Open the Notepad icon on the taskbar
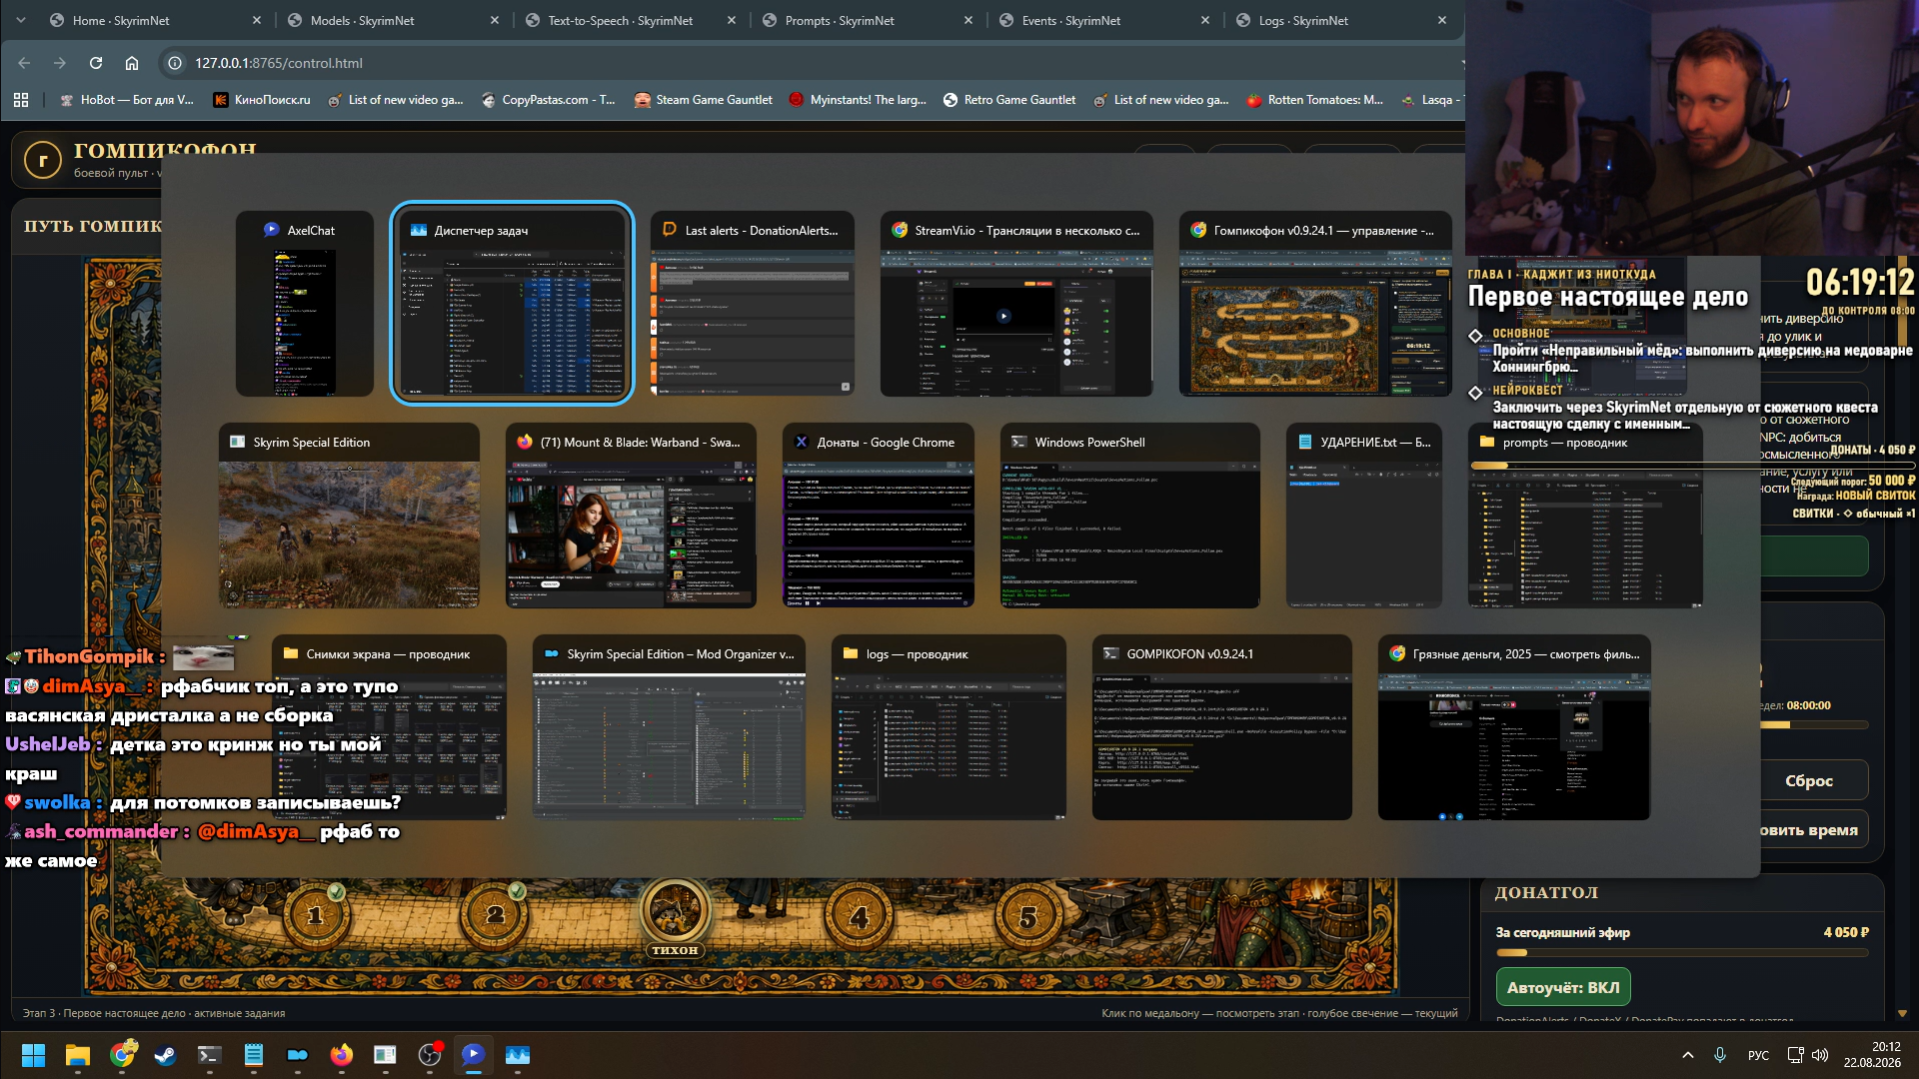This screenshot has width=1919, height=1079. [253, 1055]
